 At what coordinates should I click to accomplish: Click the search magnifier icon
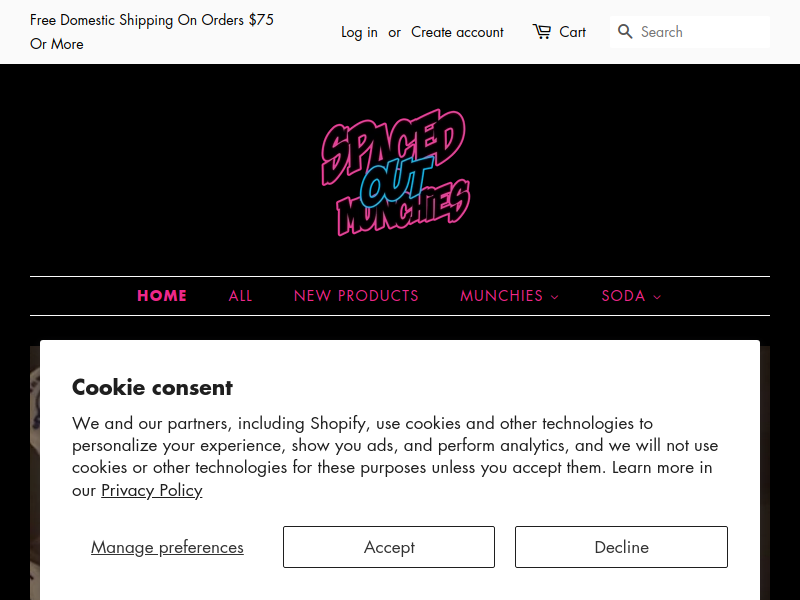tap(625, 32)
